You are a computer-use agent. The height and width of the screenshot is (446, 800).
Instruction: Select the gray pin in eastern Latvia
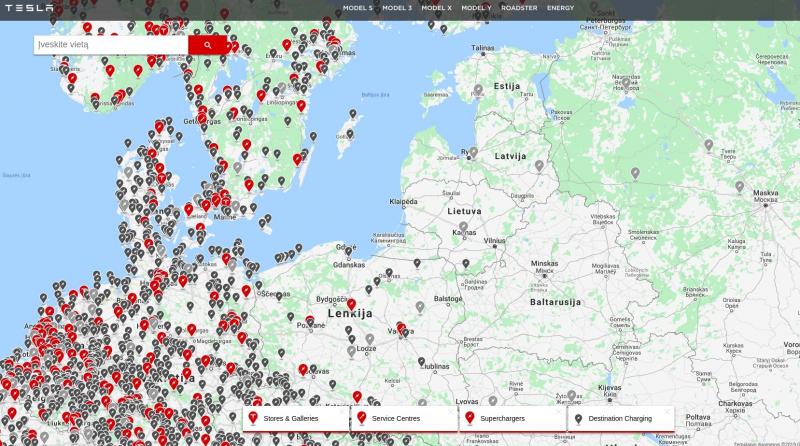pyautogui.click(x=539, y=165)
